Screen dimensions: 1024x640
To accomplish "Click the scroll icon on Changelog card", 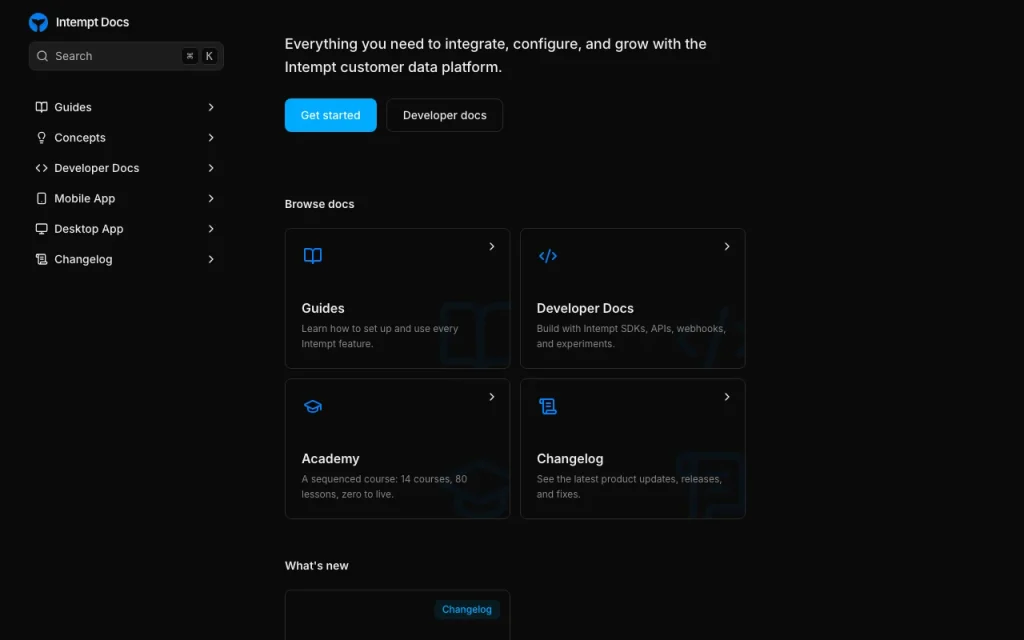I will (548, 406).
